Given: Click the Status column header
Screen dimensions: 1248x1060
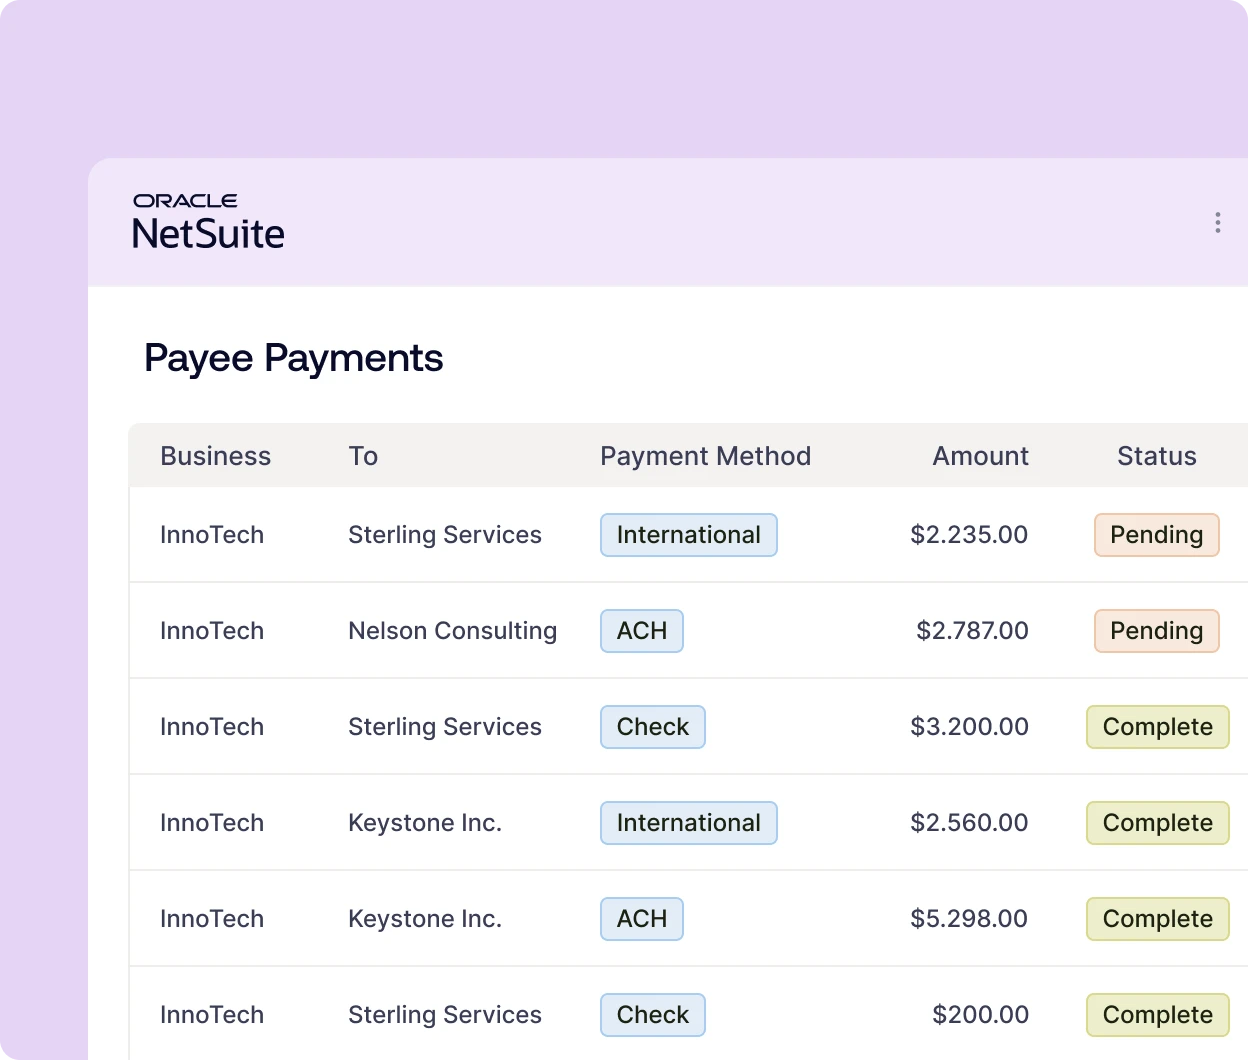Looking at the screenshot, I should 1156,456.
